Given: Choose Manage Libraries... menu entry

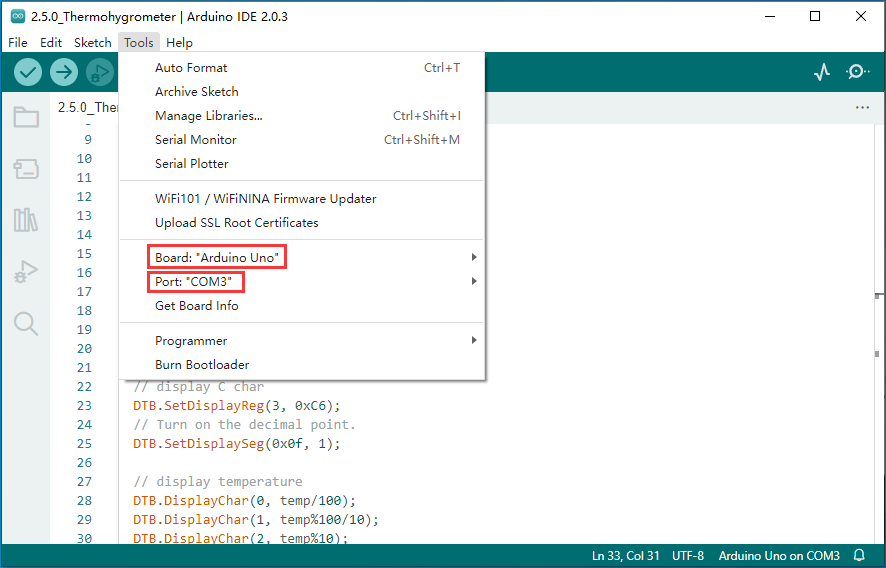Looking at the screenshot, I should 302,116.
